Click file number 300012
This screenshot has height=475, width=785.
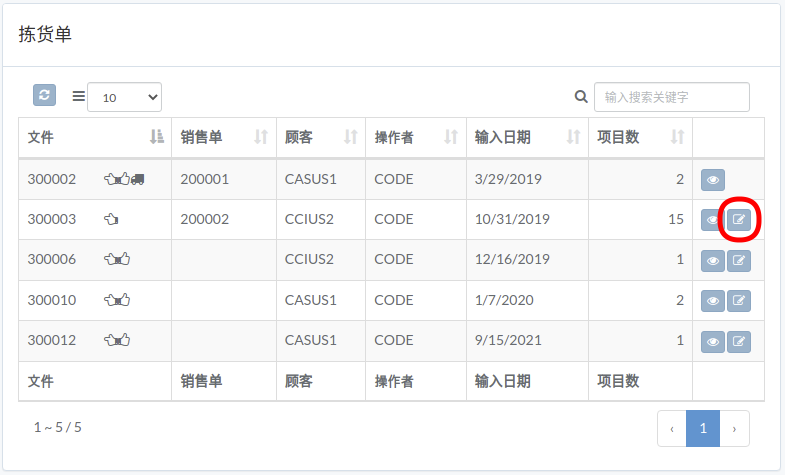(x=52, y=340)
